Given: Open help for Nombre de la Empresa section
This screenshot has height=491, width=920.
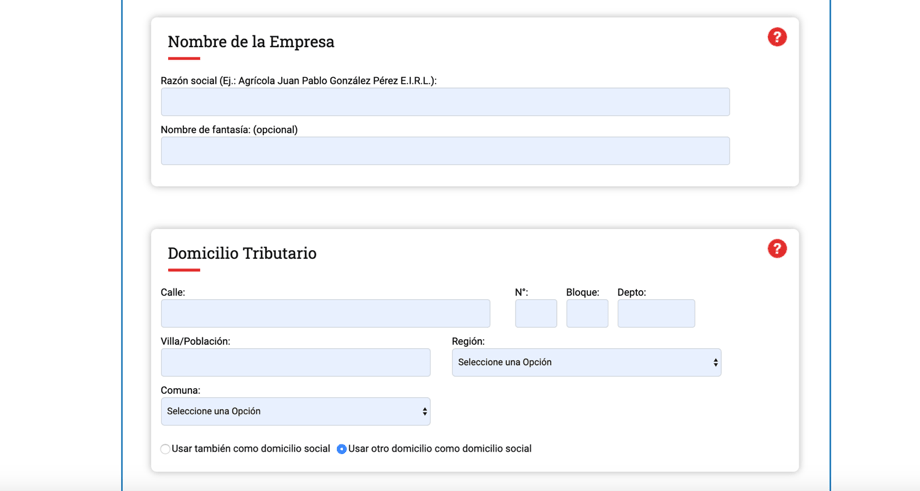Looking at the screenshot, I should [x=777, y=37].
